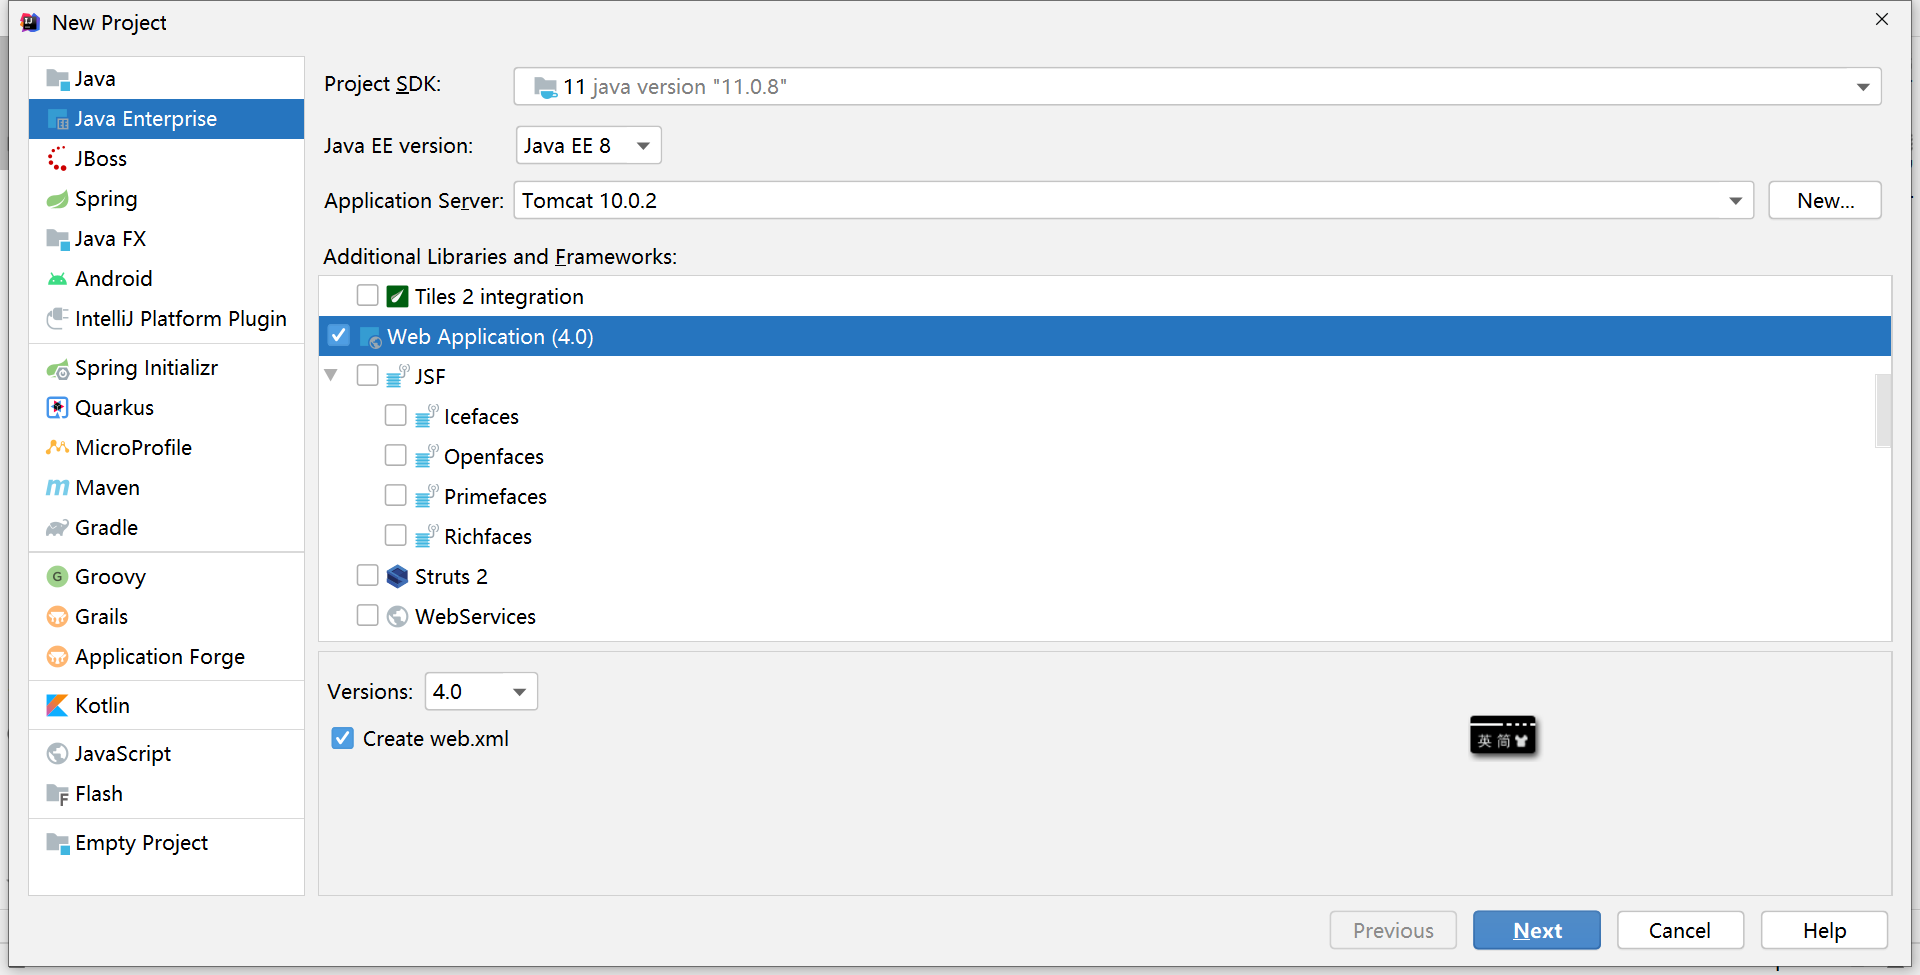The image size is (1920, 975).
Task: Check the Icefaces checkbox
Action: coord(396,416)
